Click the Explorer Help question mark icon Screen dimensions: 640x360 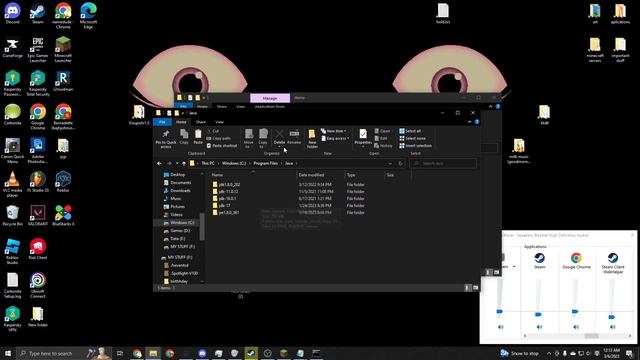[x=477, y=122]
